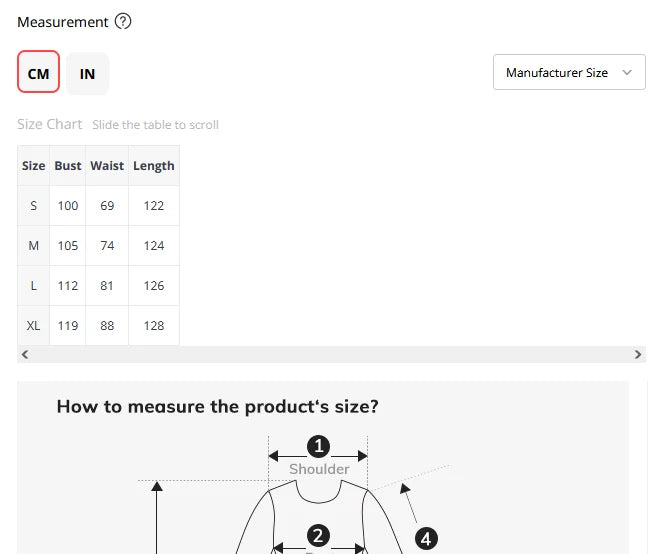Screen dimensions: 648x554
Task: Click the Length column header
Action: pyautogui.click(x=154, y=166)
